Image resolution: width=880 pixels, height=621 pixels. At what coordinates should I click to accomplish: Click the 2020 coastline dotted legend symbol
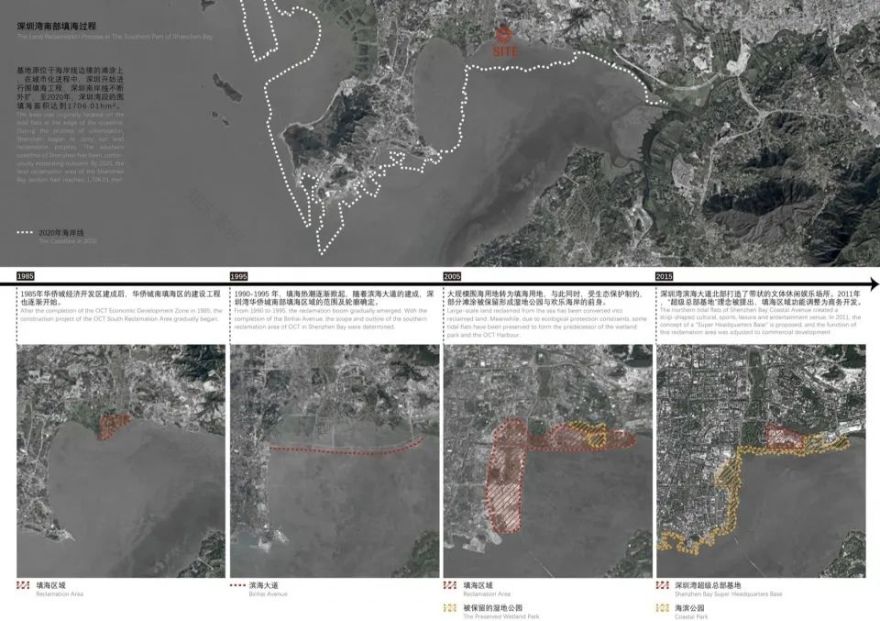click(26, 232)
